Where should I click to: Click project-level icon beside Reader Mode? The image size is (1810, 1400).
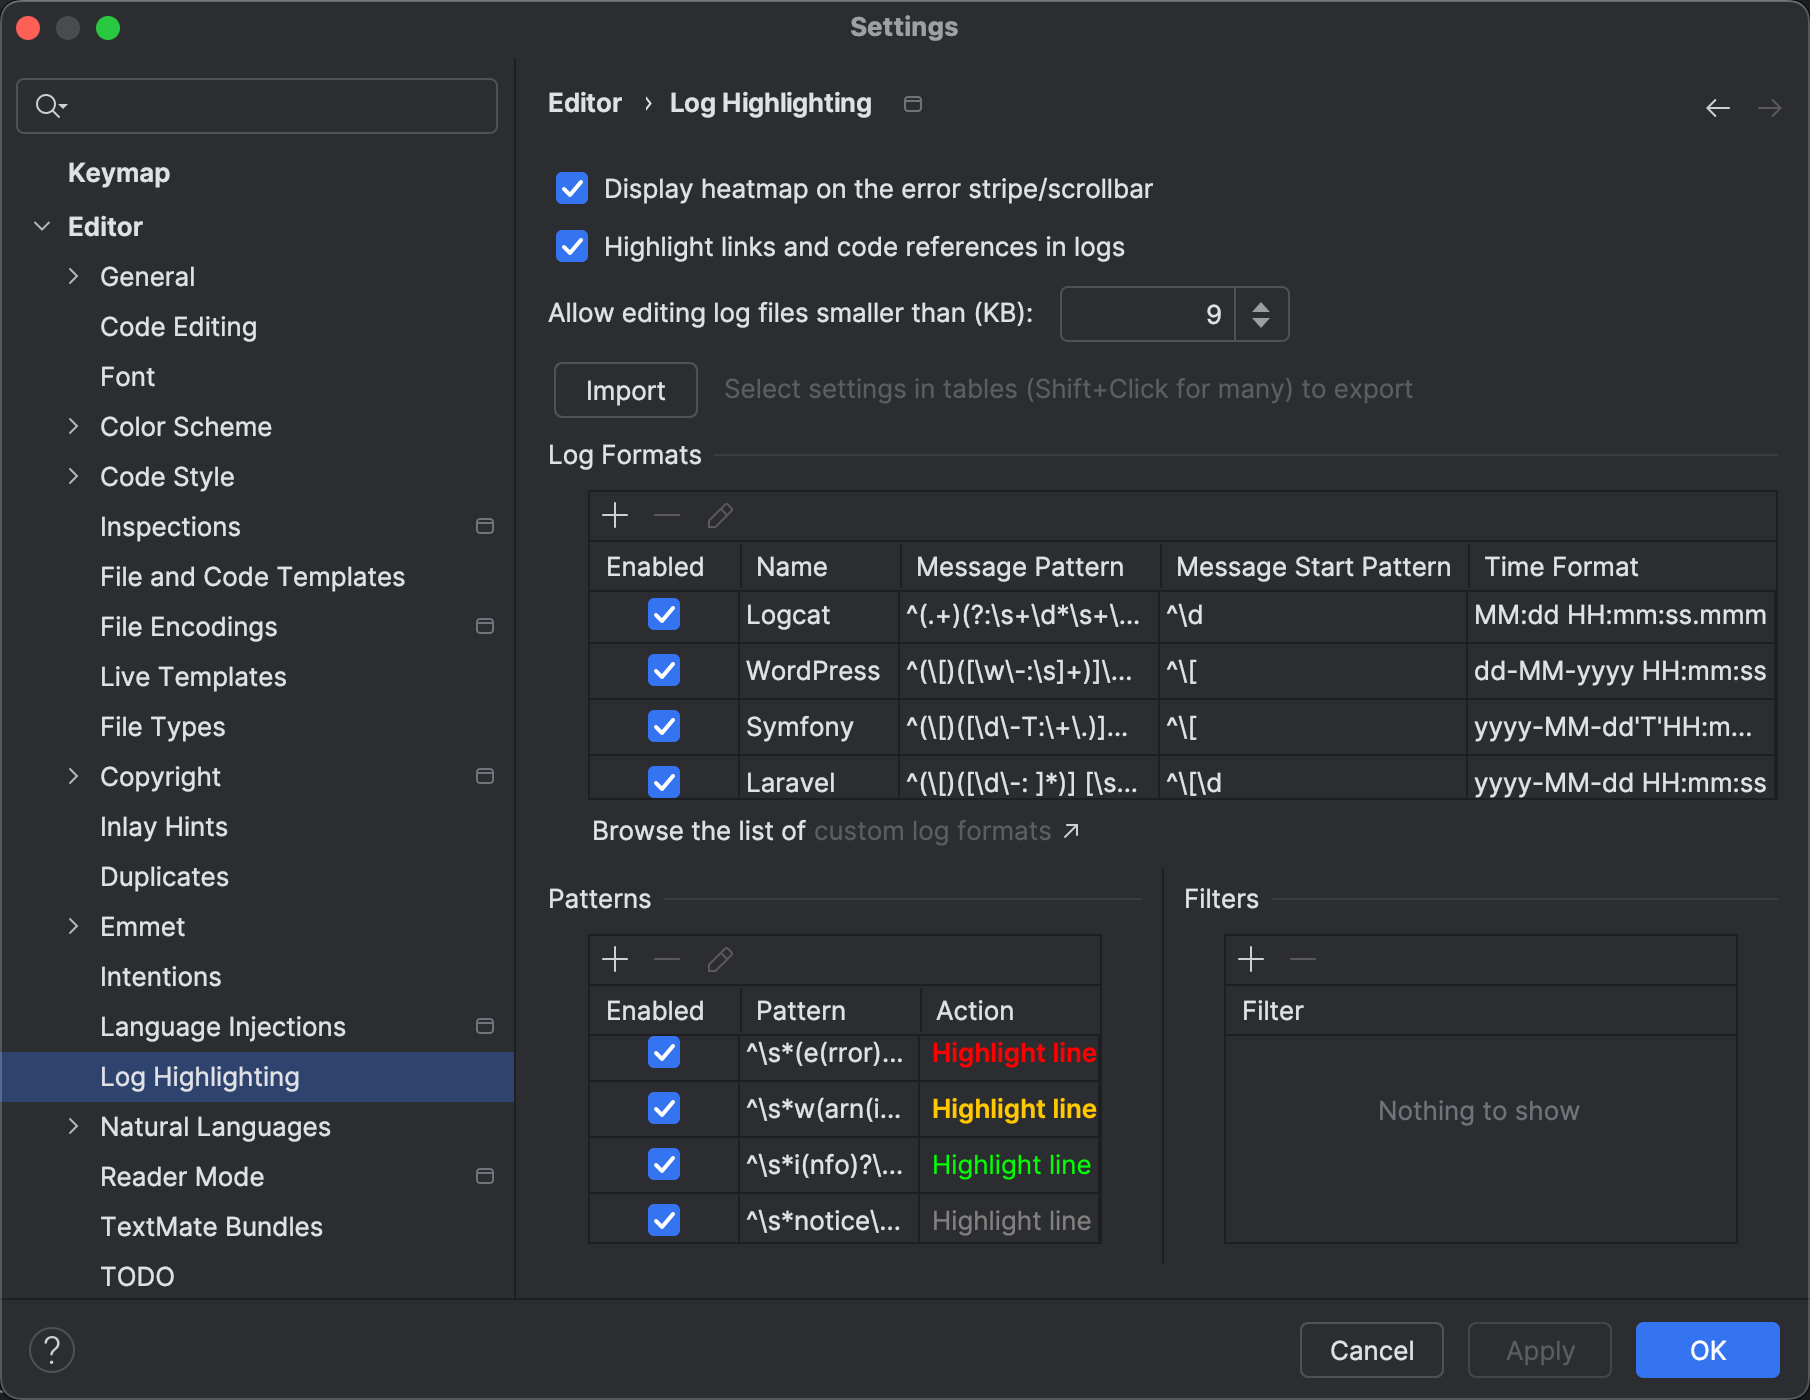coord(485,1176)
